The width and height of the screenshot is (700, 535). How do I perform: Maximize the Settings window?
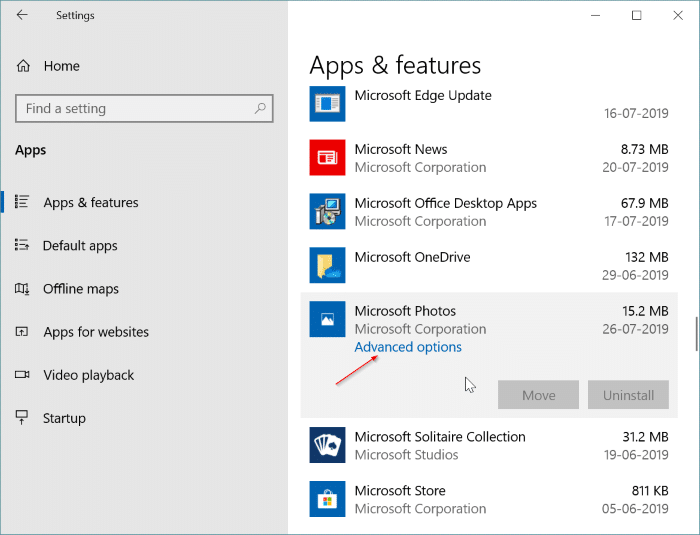pos(637,15)
